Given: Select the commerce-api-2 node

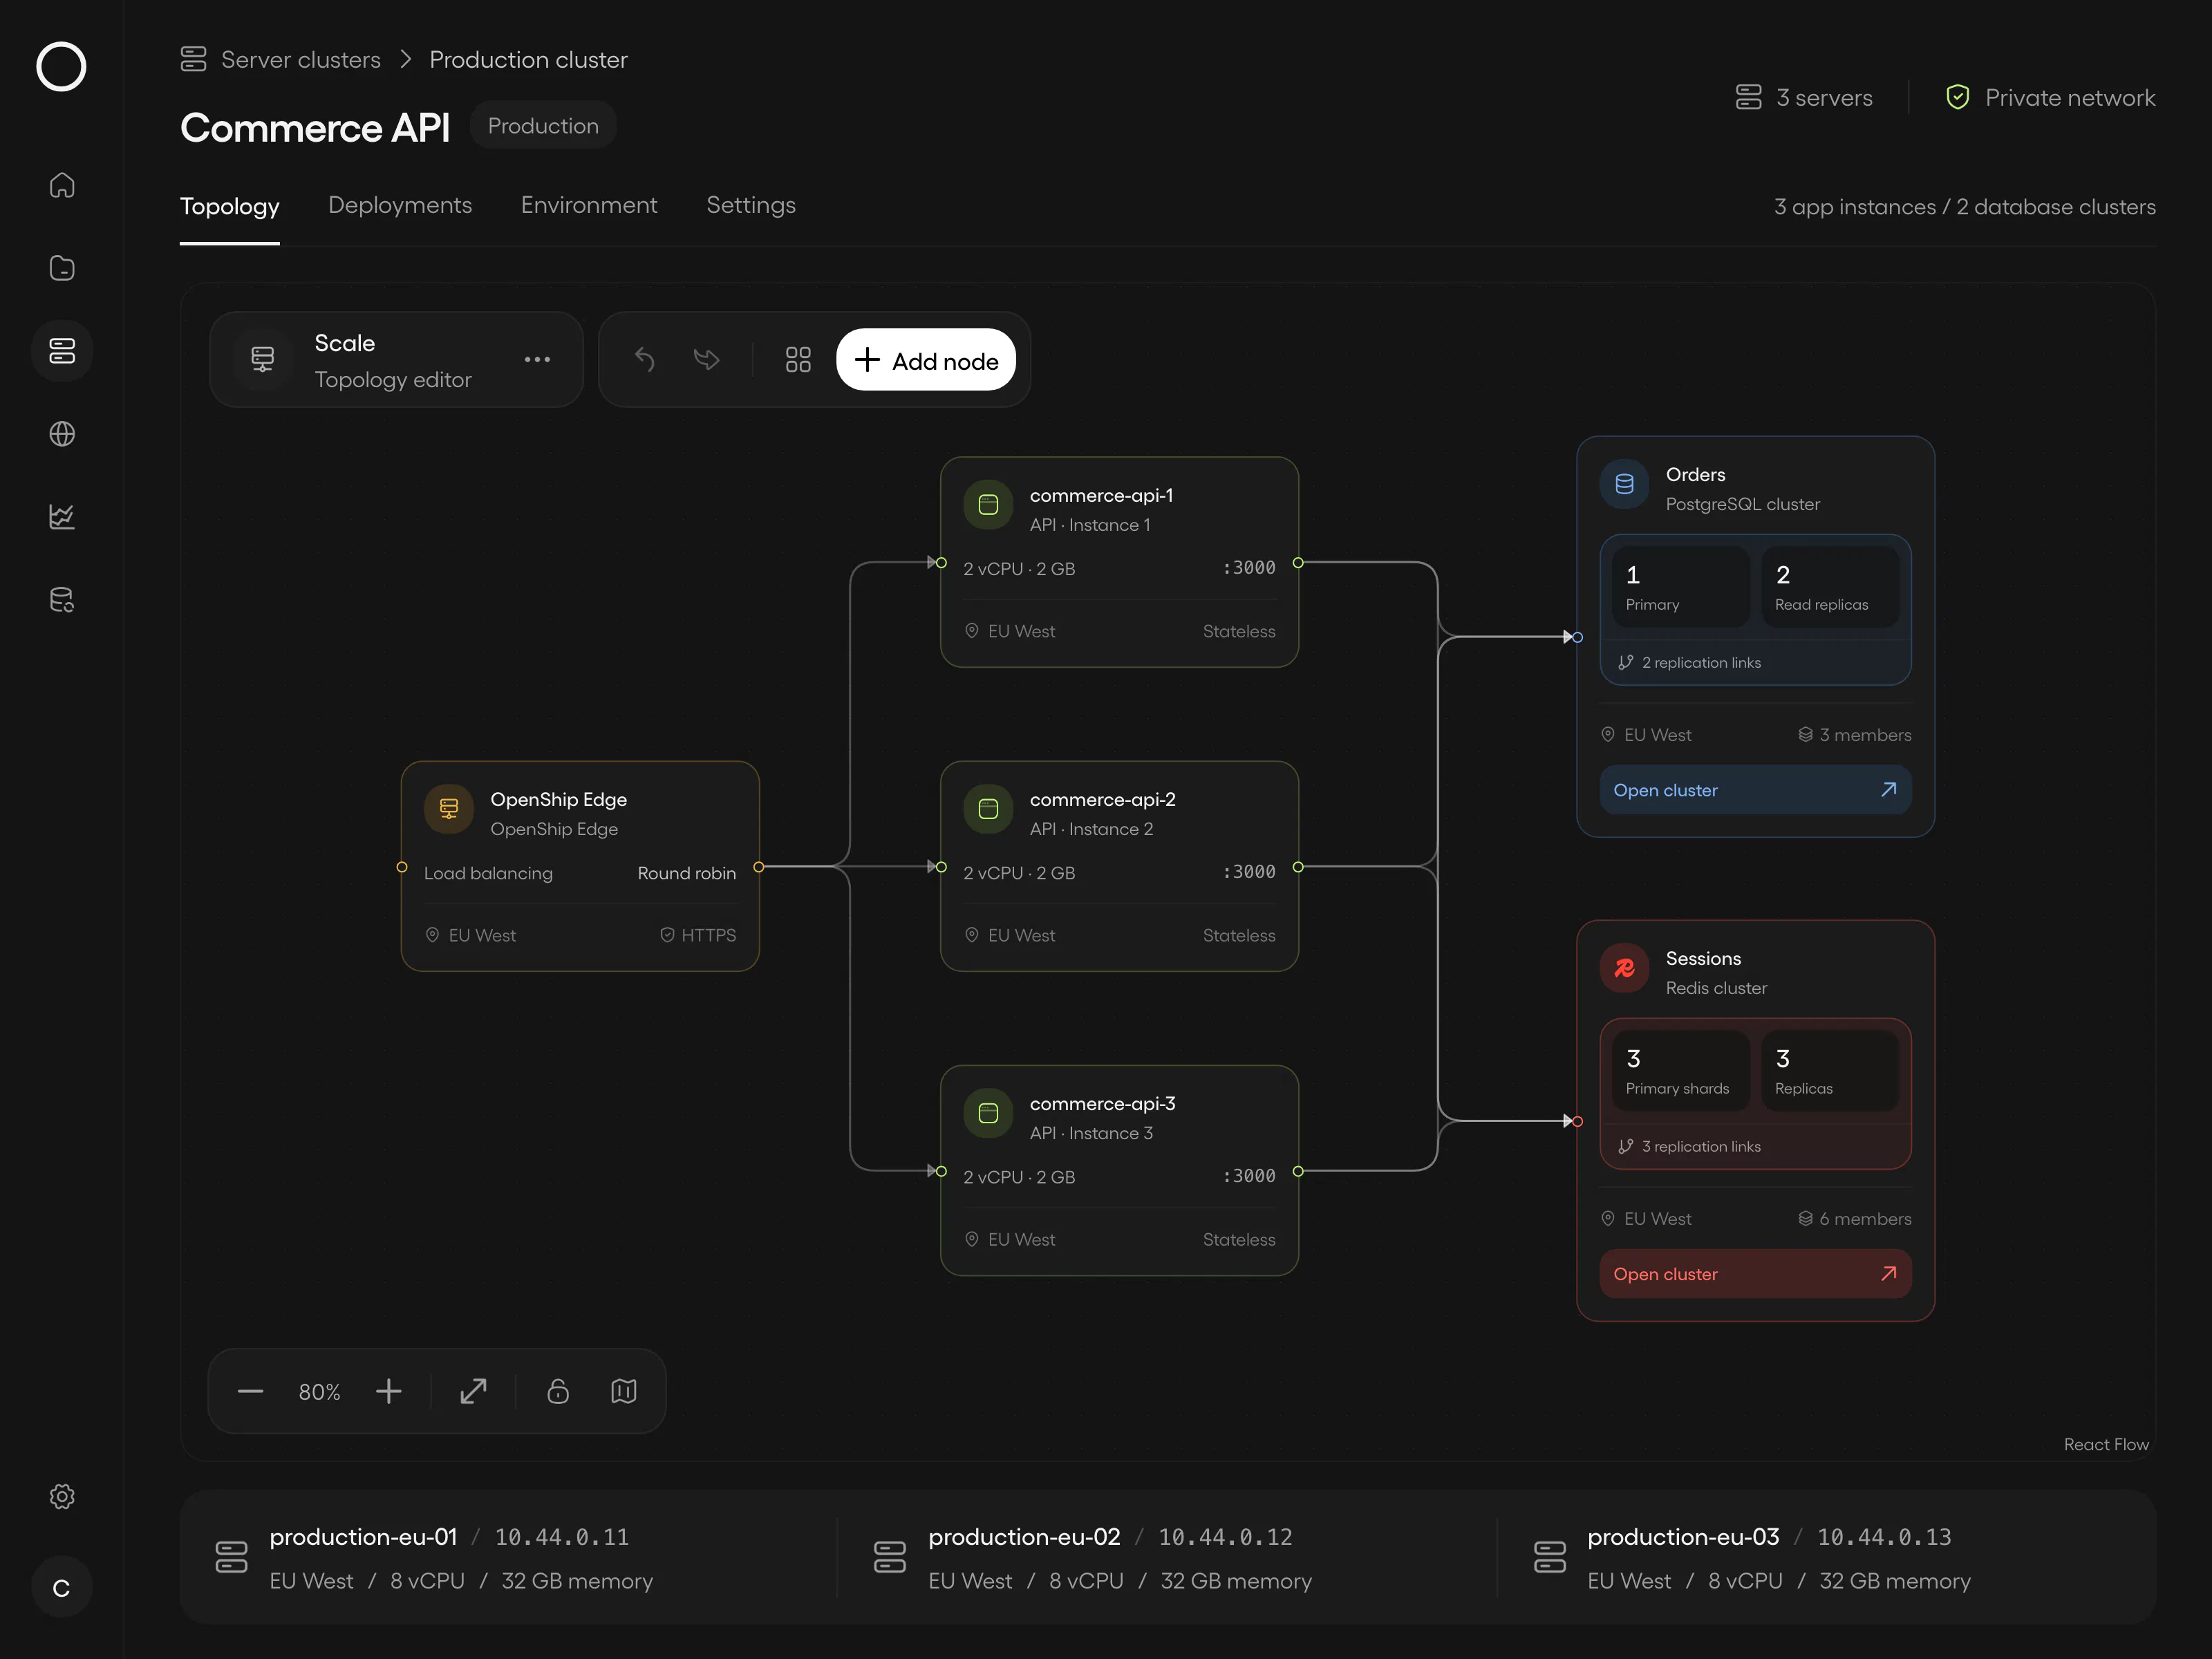Looking at the screenshot, I should 1119,866.
